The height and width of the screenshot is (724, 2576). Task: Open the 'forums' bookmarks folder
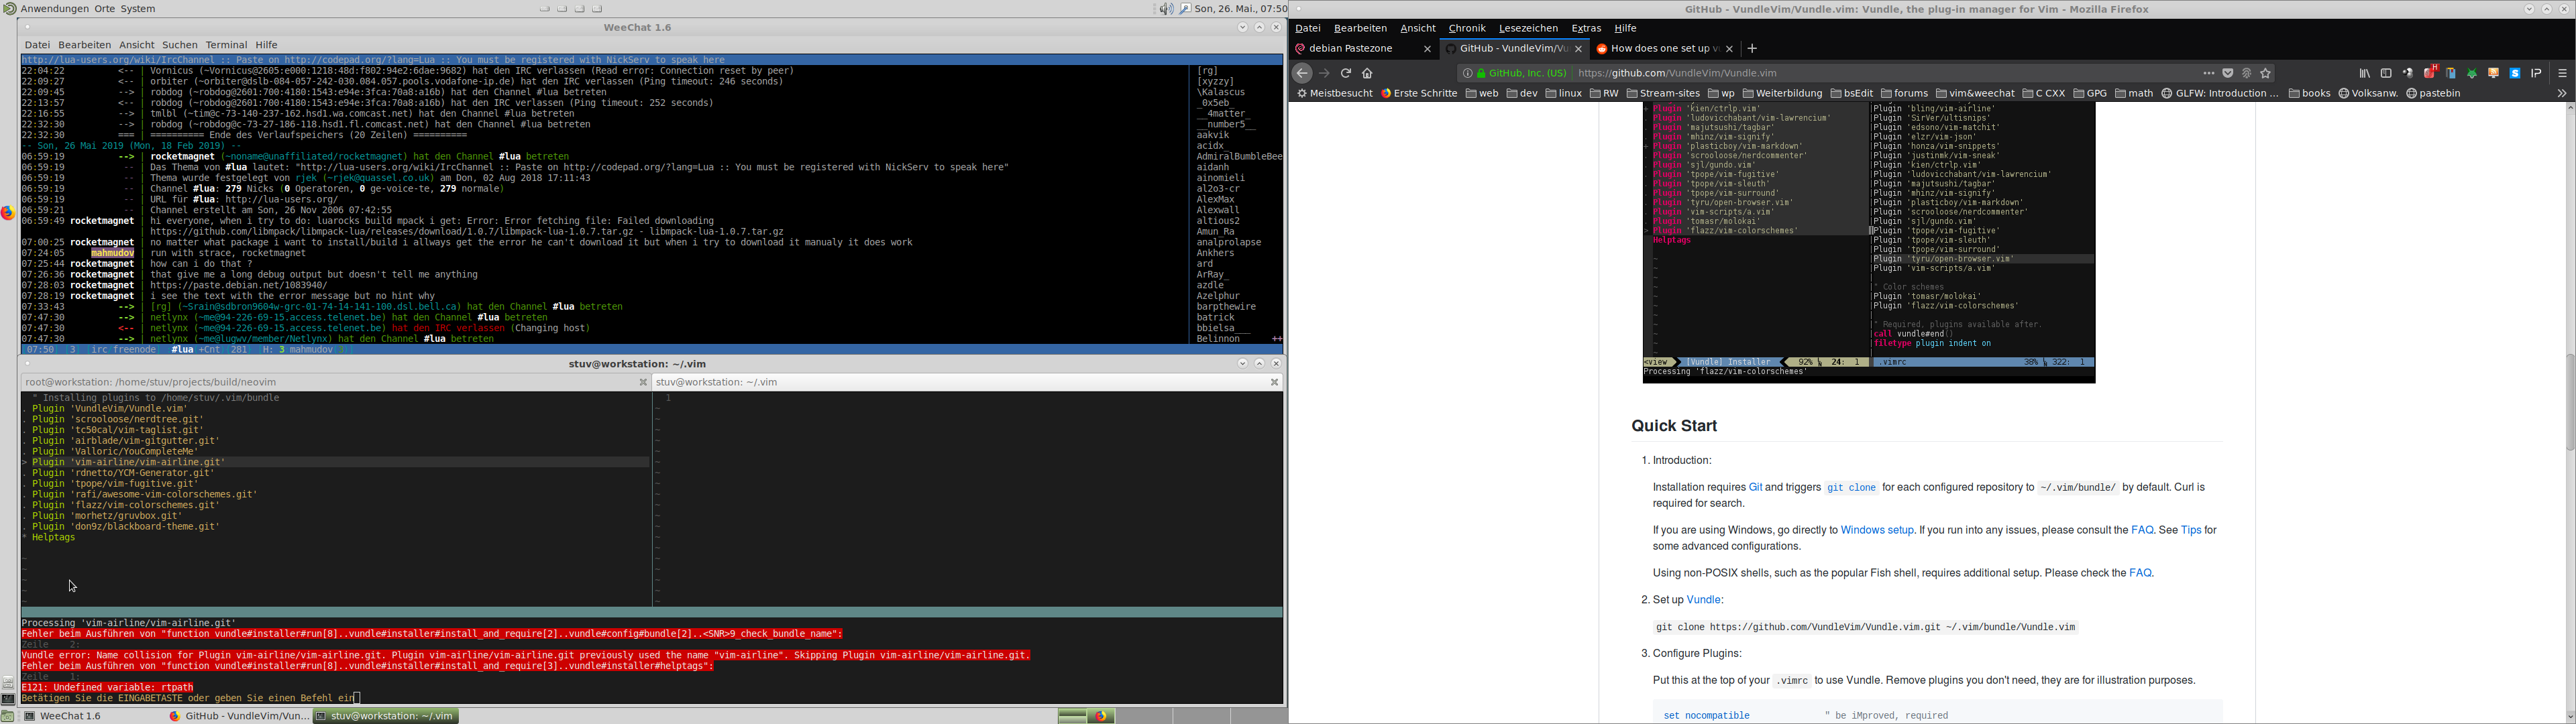1904,93
